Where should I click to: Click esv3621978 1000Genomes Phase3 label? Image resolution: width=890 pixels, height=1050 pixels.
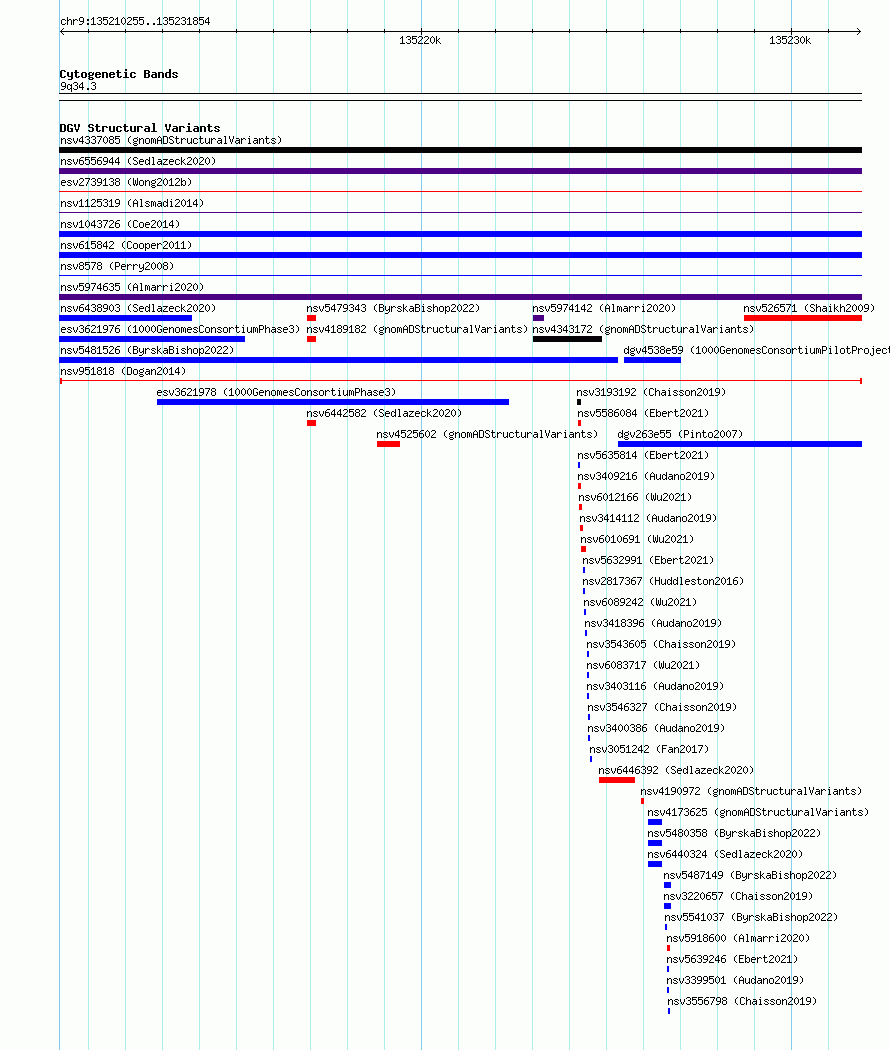(276, 392)
